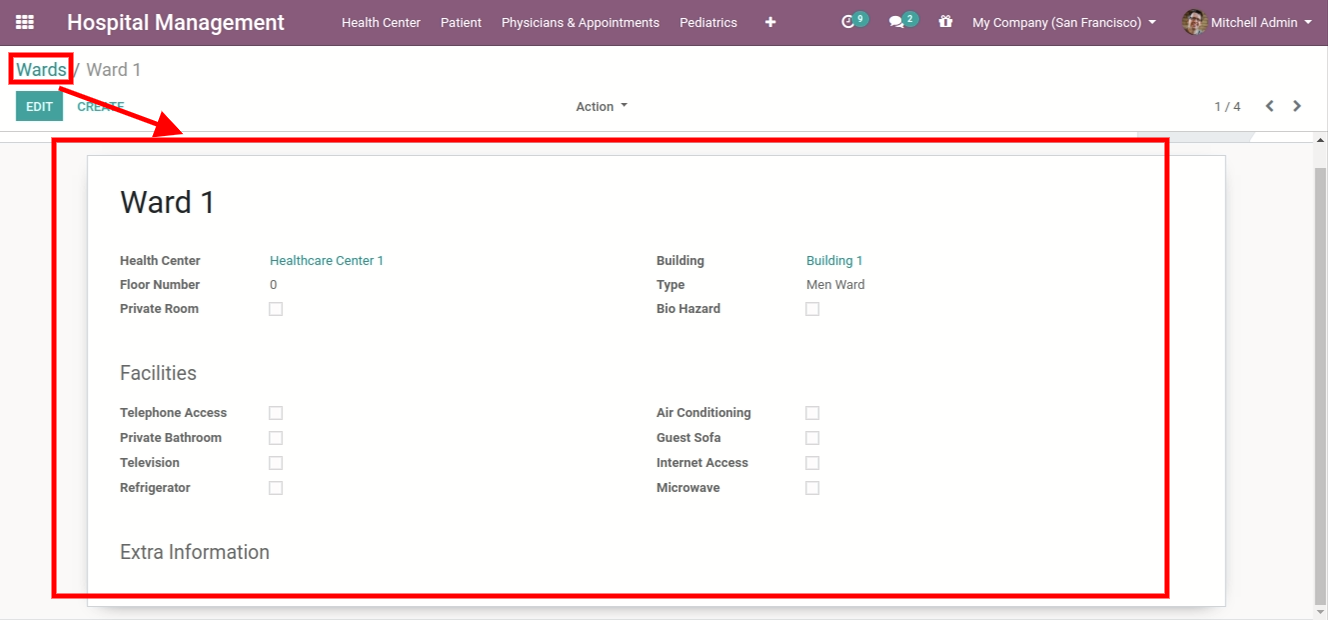Screen dimensions: 1328x620
Task: Go to previous ward record arrow
Action: [x=1269, y=106]
